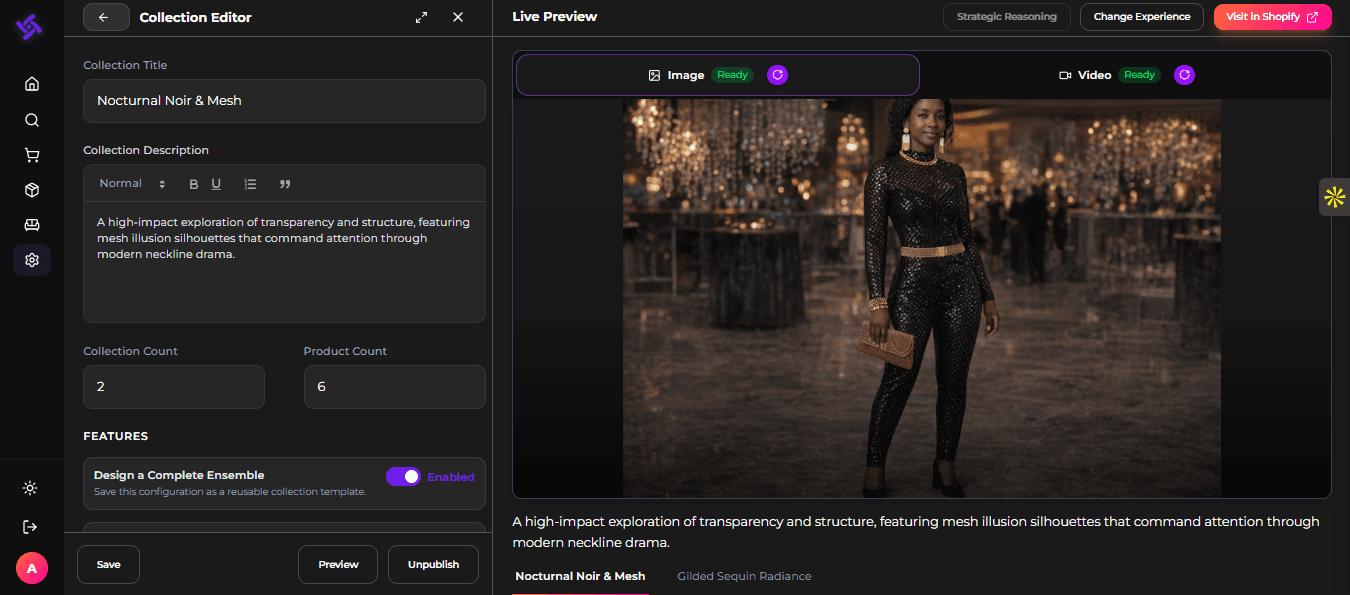
Task: Click the Save button
Action: (108, 564)
